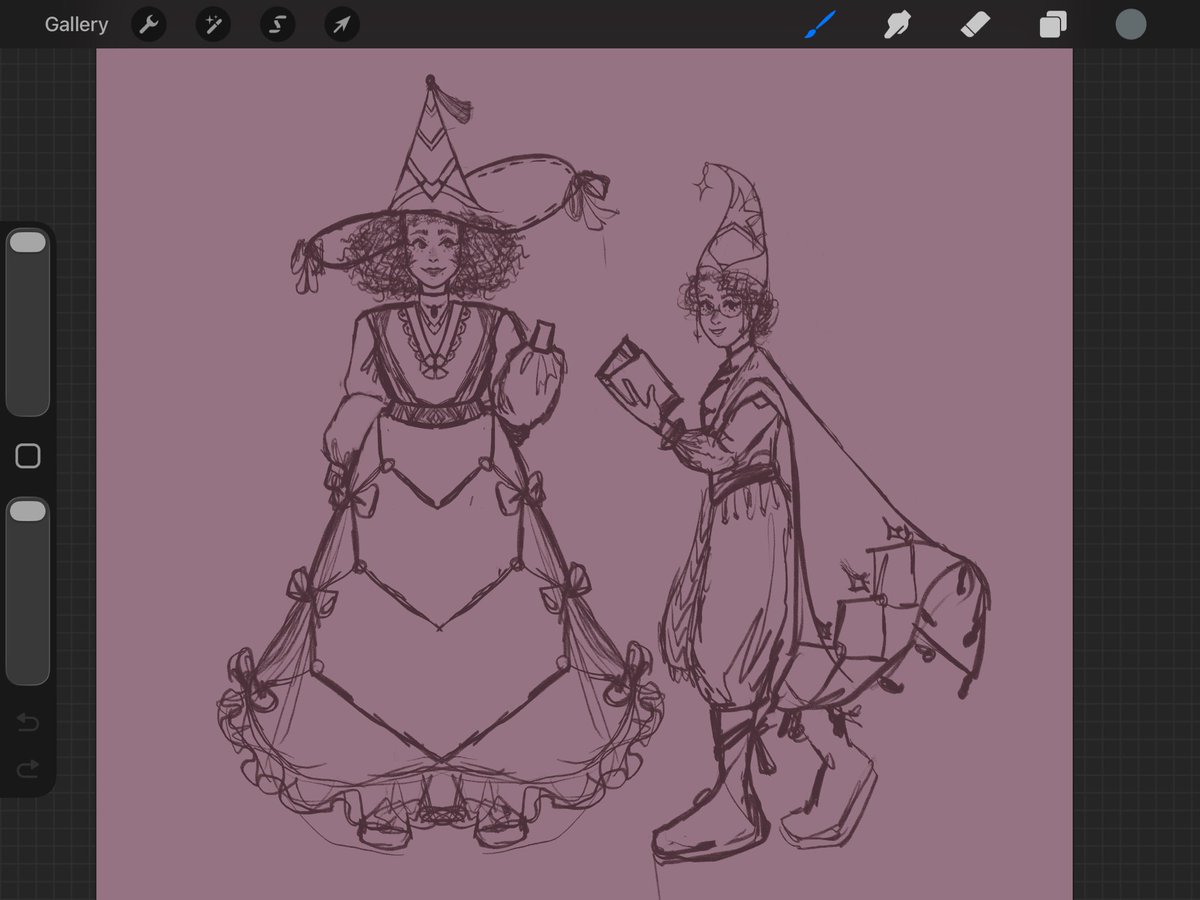Select the Smudge tool
1200x900 pixels.
897,24
